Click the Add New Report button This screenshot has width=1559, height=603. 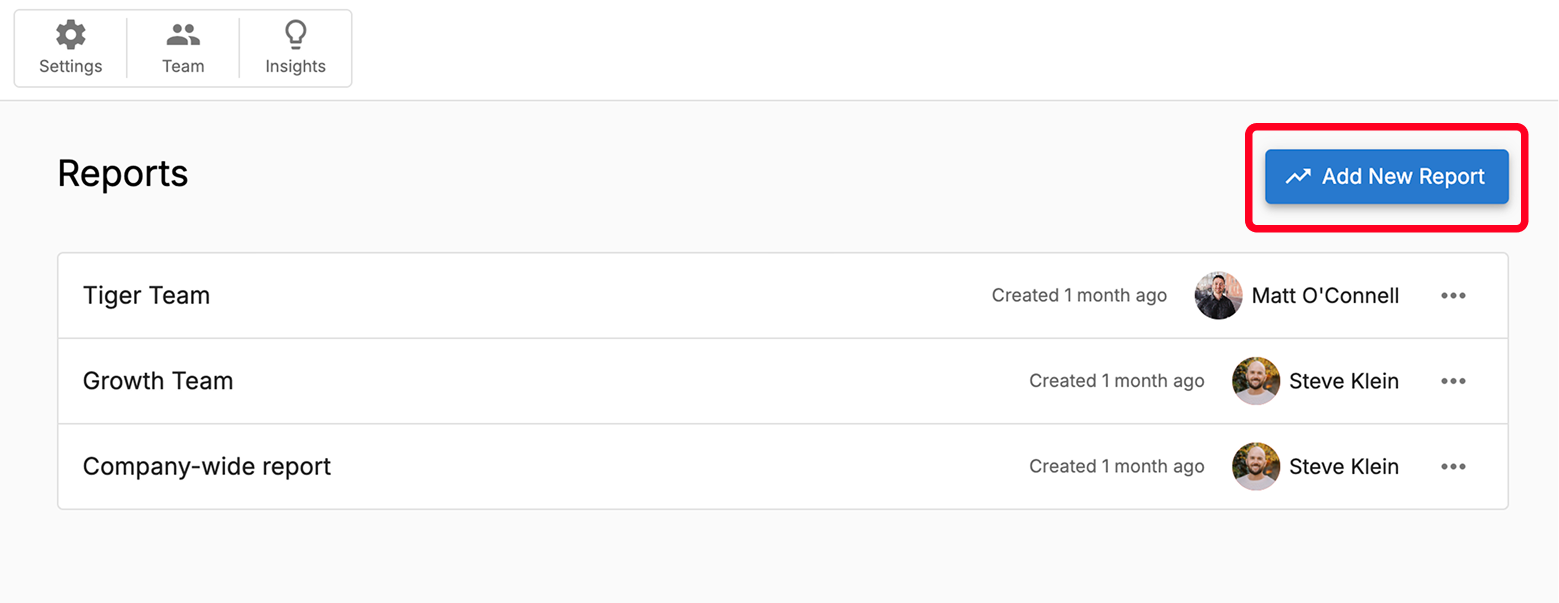1386,177
